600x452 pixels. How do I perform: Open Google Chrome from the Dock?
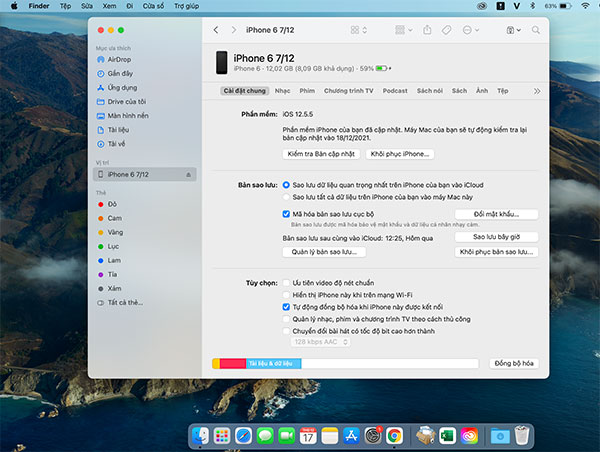pyautogui.click(x=394, y=436)
